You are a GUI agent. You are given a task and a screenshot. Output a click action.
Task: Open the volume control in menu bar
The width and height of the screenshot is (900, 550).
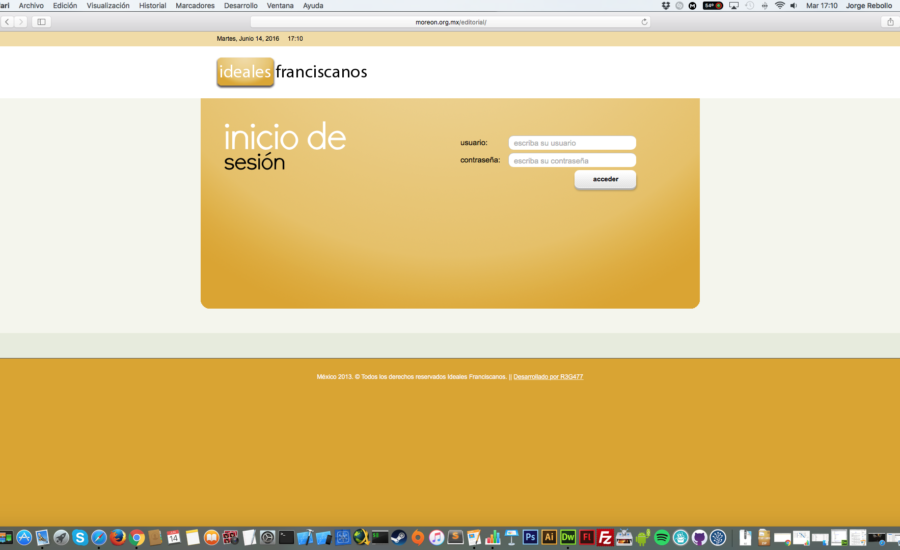794,6
